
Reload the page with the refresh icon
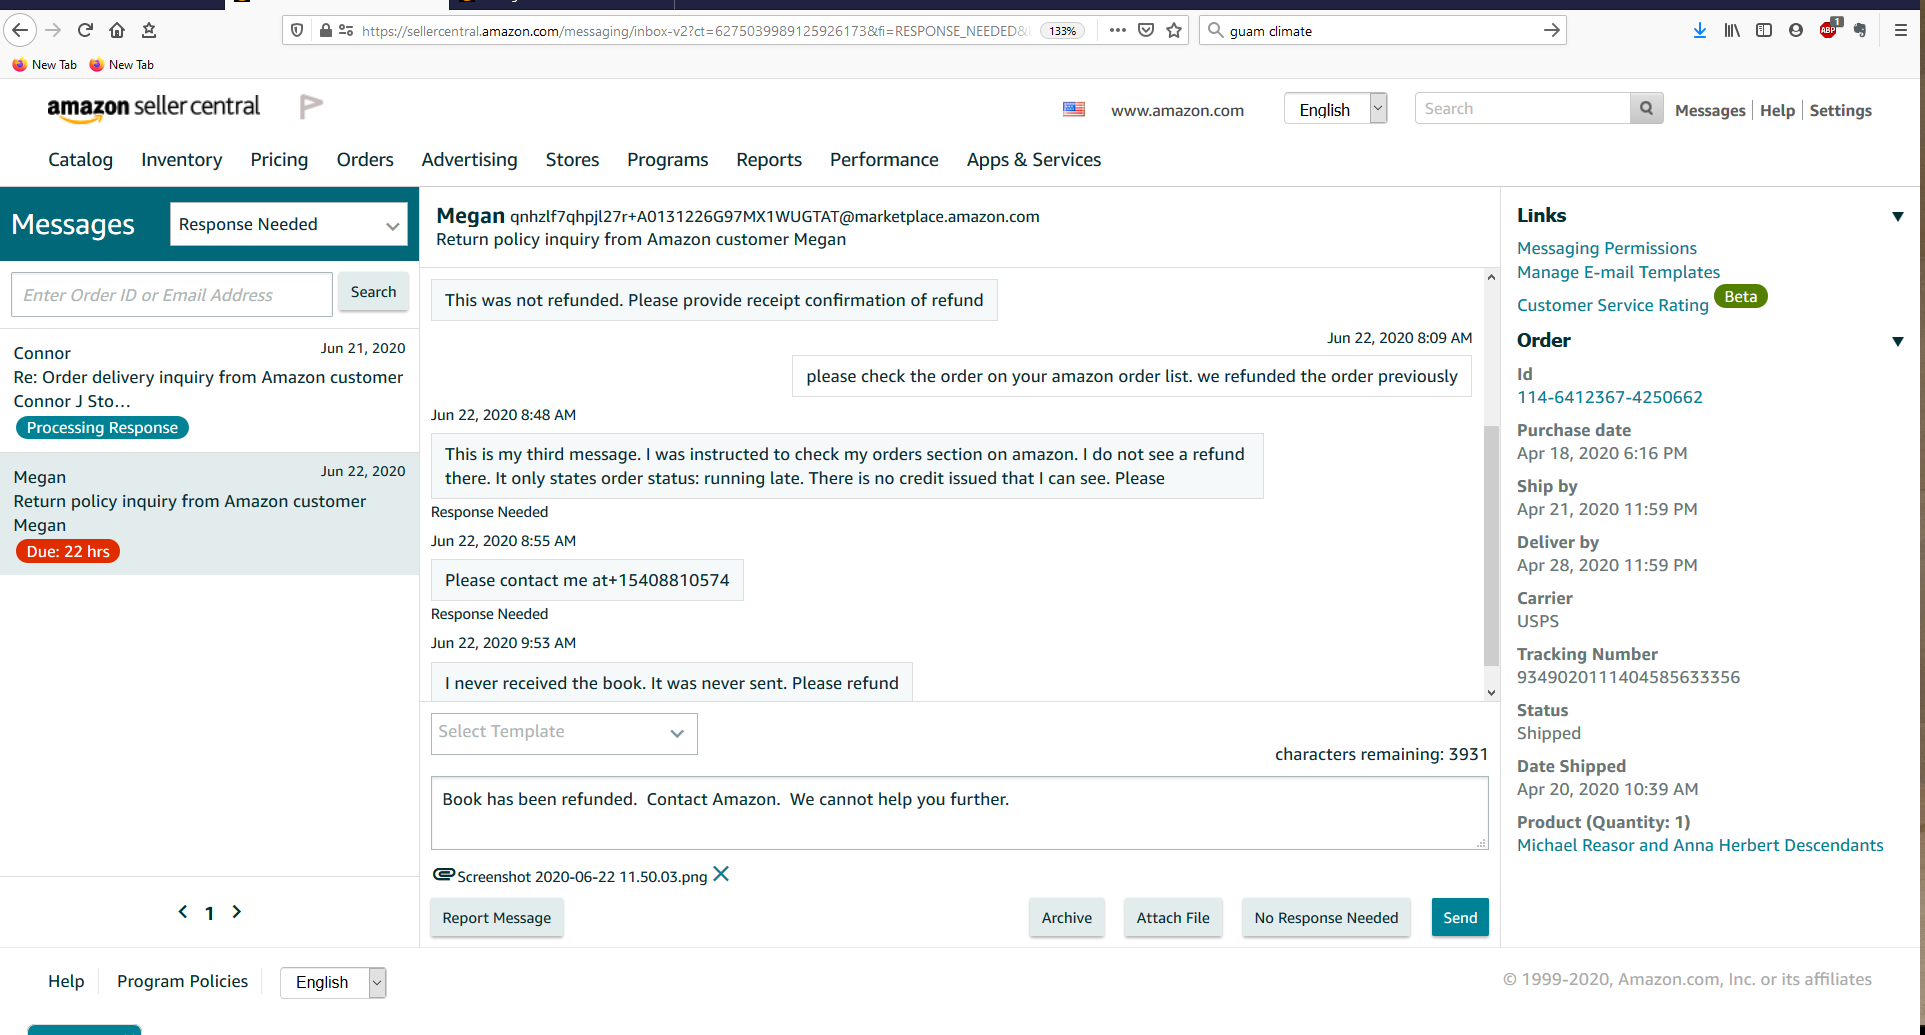pyautogui.click(x=85, y=30)
